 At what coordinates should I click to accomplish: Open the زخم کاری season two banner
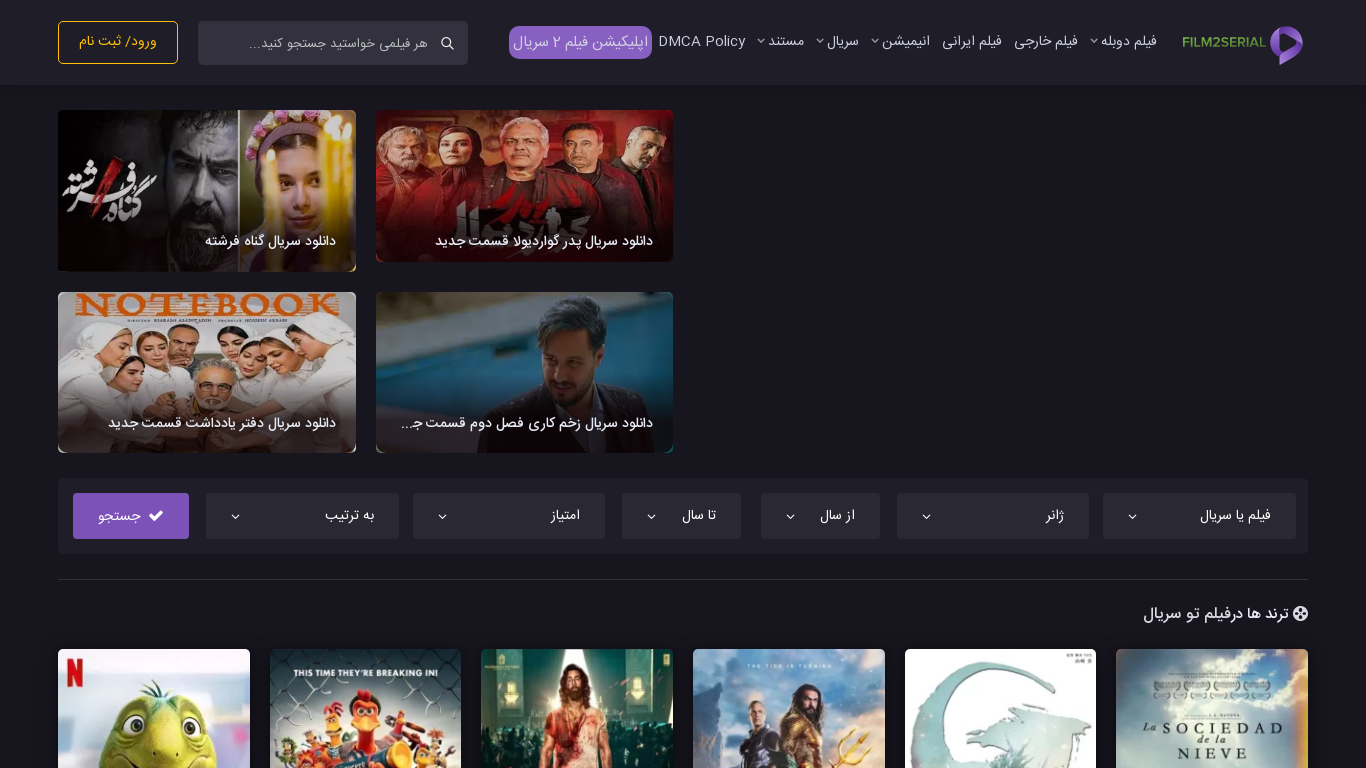(524, 372)
